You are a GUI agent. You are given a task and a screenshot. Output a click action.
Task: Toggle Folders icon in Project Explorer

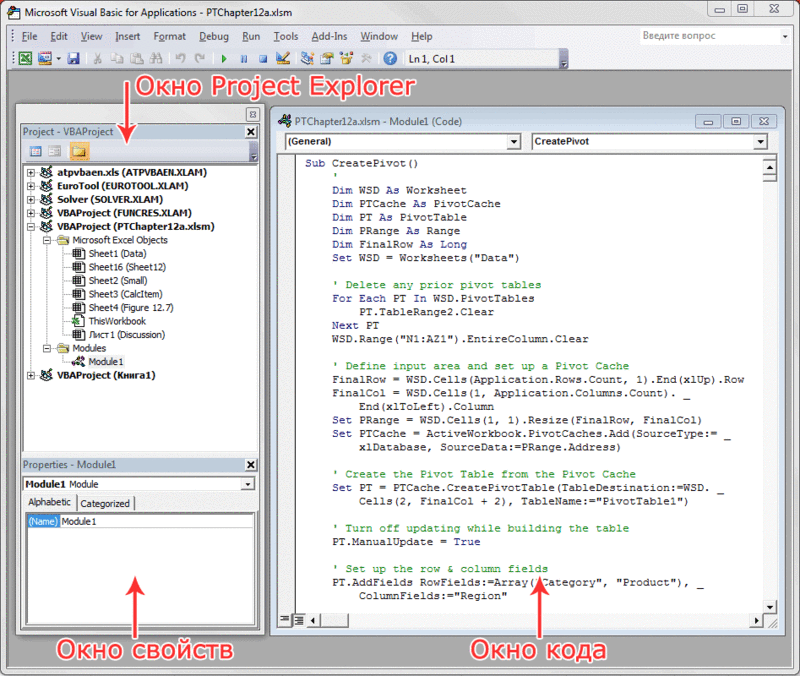[x=79, y=151]
